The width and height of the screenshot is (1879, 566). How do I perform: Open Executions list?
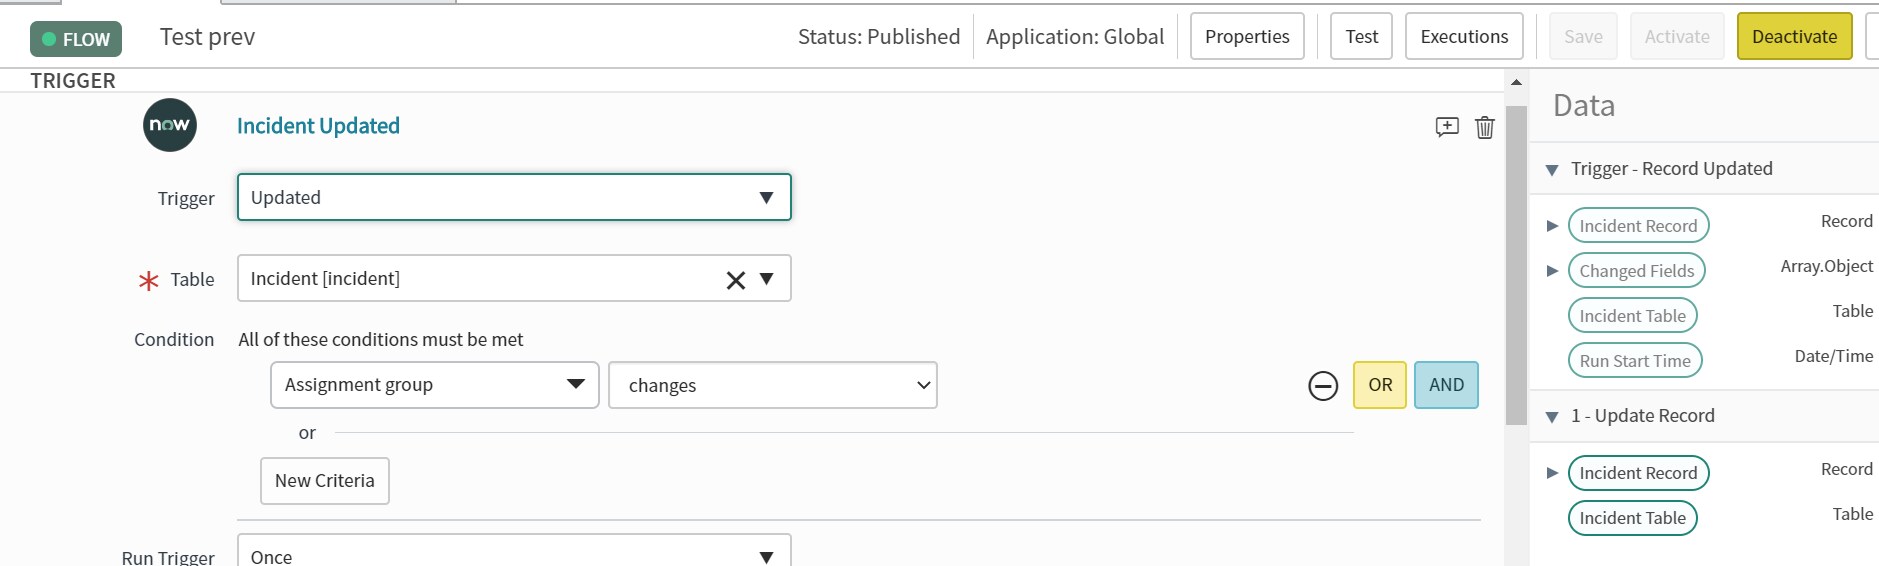tap(1464, 36)
